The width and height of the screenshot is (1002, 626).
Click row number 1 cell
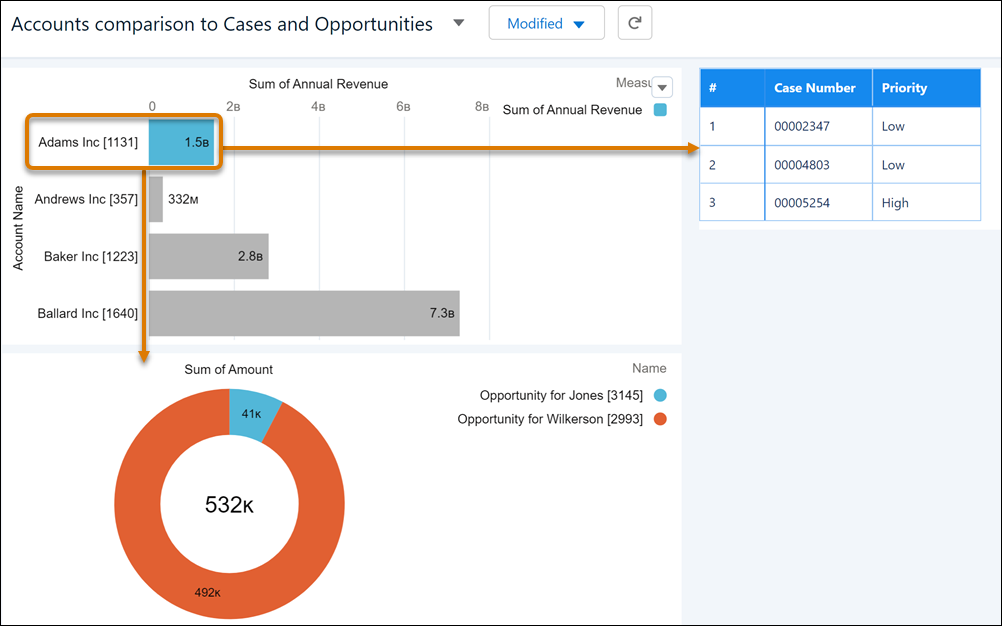(732, 126)
